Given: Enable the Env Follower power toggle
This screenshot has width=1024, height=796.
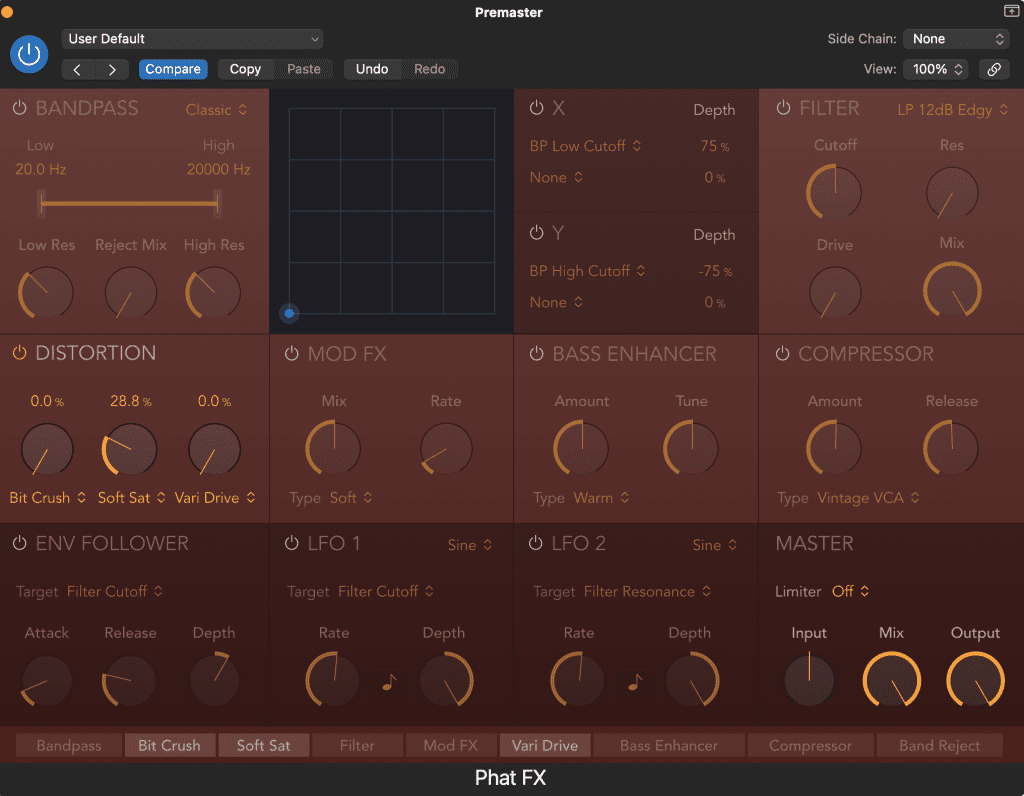Looking at the screenshot, I should click(x=20, y=543).
